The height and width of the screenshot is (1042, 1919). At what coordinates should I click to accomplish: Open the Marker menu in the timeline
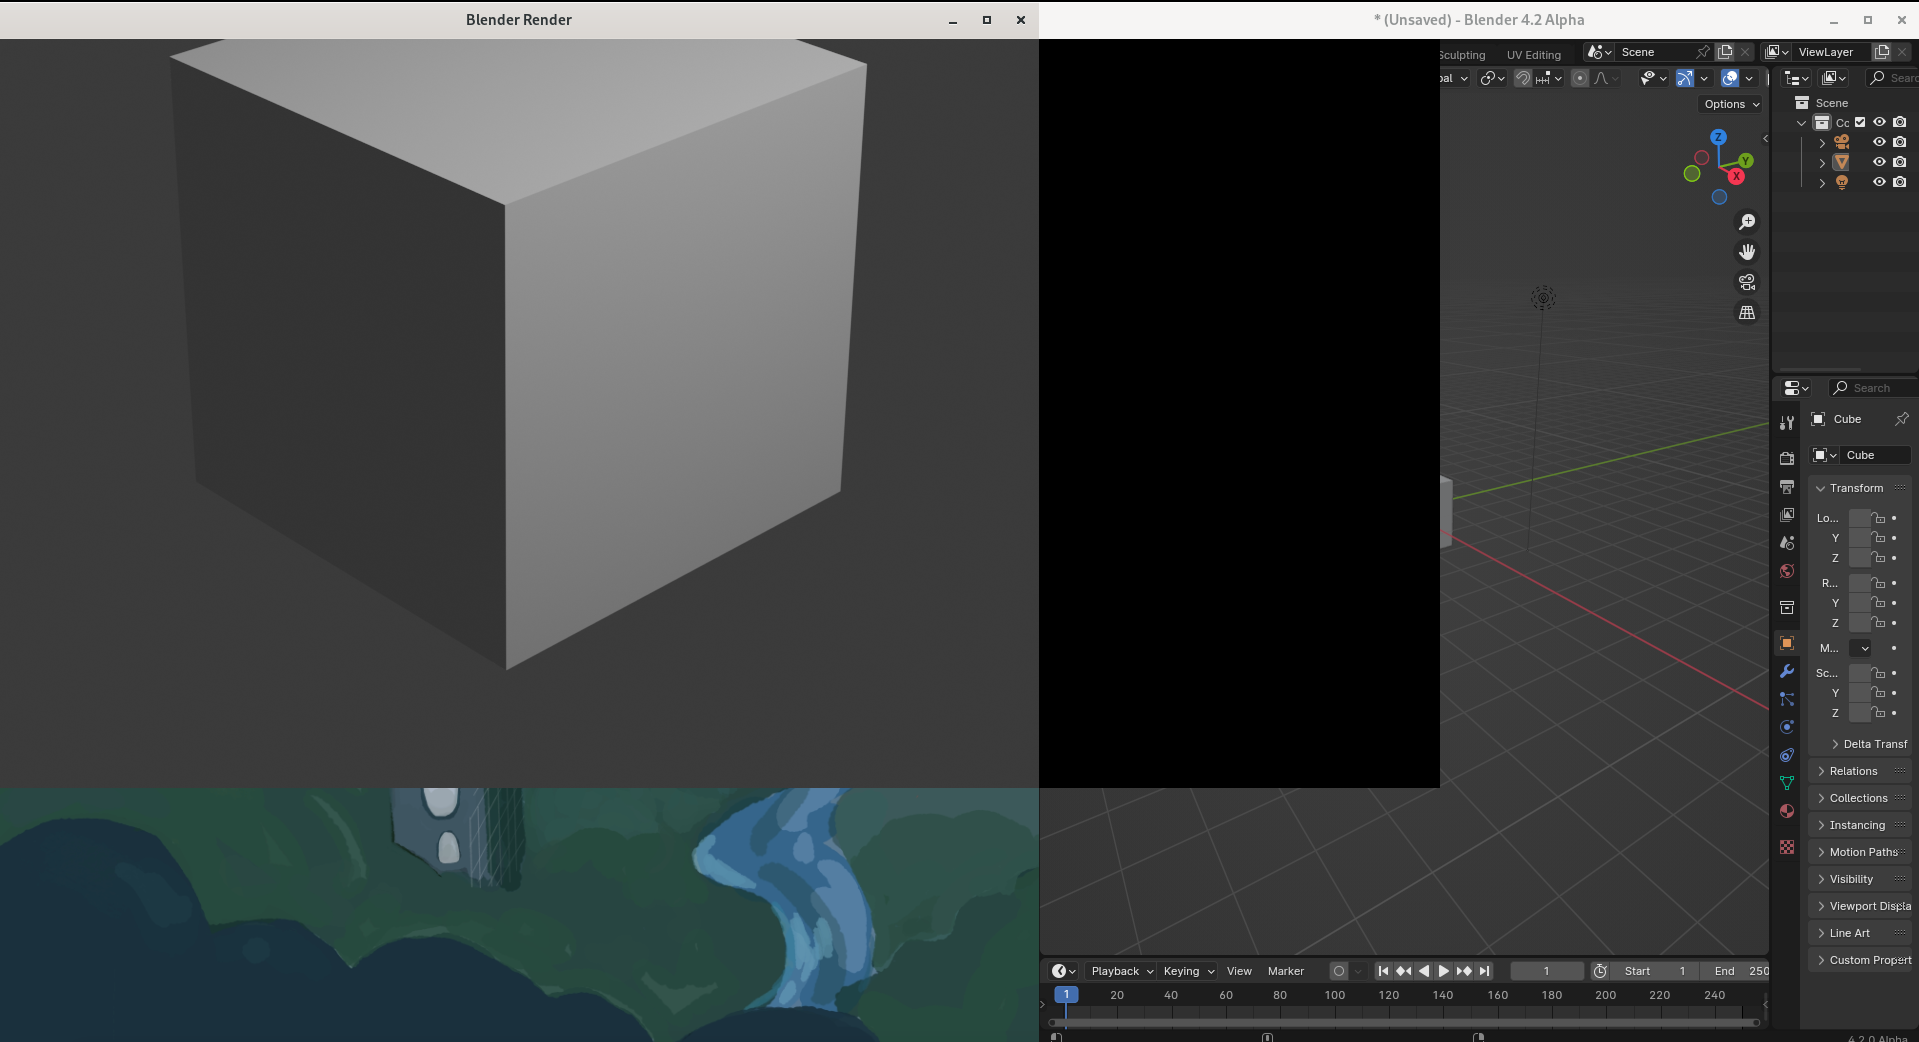pos(1285,971)
